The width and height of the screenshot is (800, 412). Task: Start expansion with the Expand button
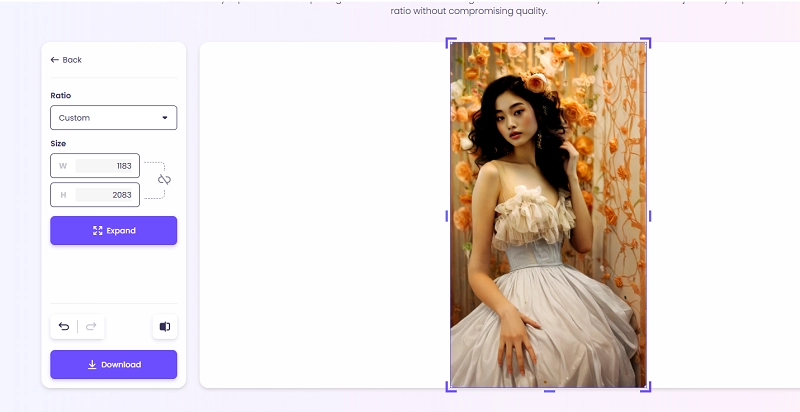113,230
